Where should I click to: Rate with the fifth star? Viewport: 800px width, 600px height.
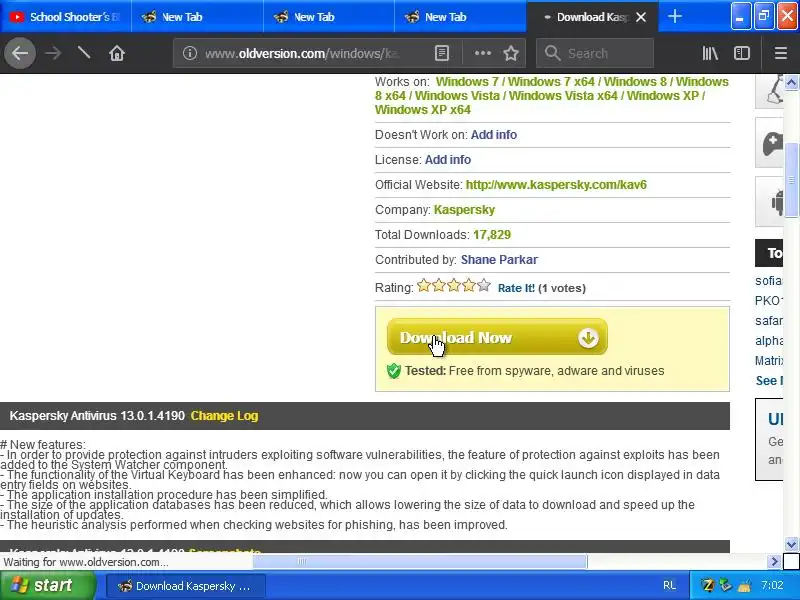[484, 286]
